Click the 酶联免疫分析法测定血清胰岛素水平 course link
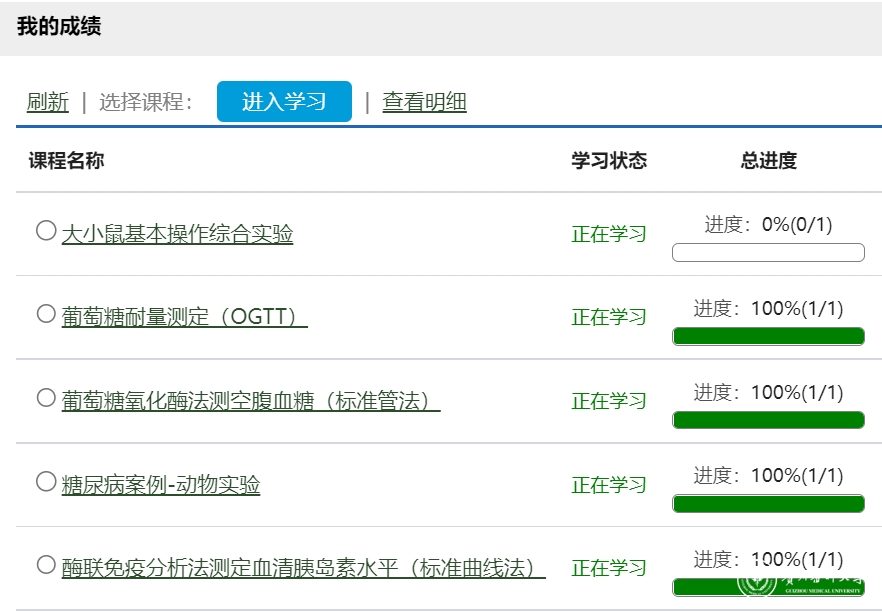Image resolution: width=882 pixels, height=612 pixels. (x=303, y=568)
